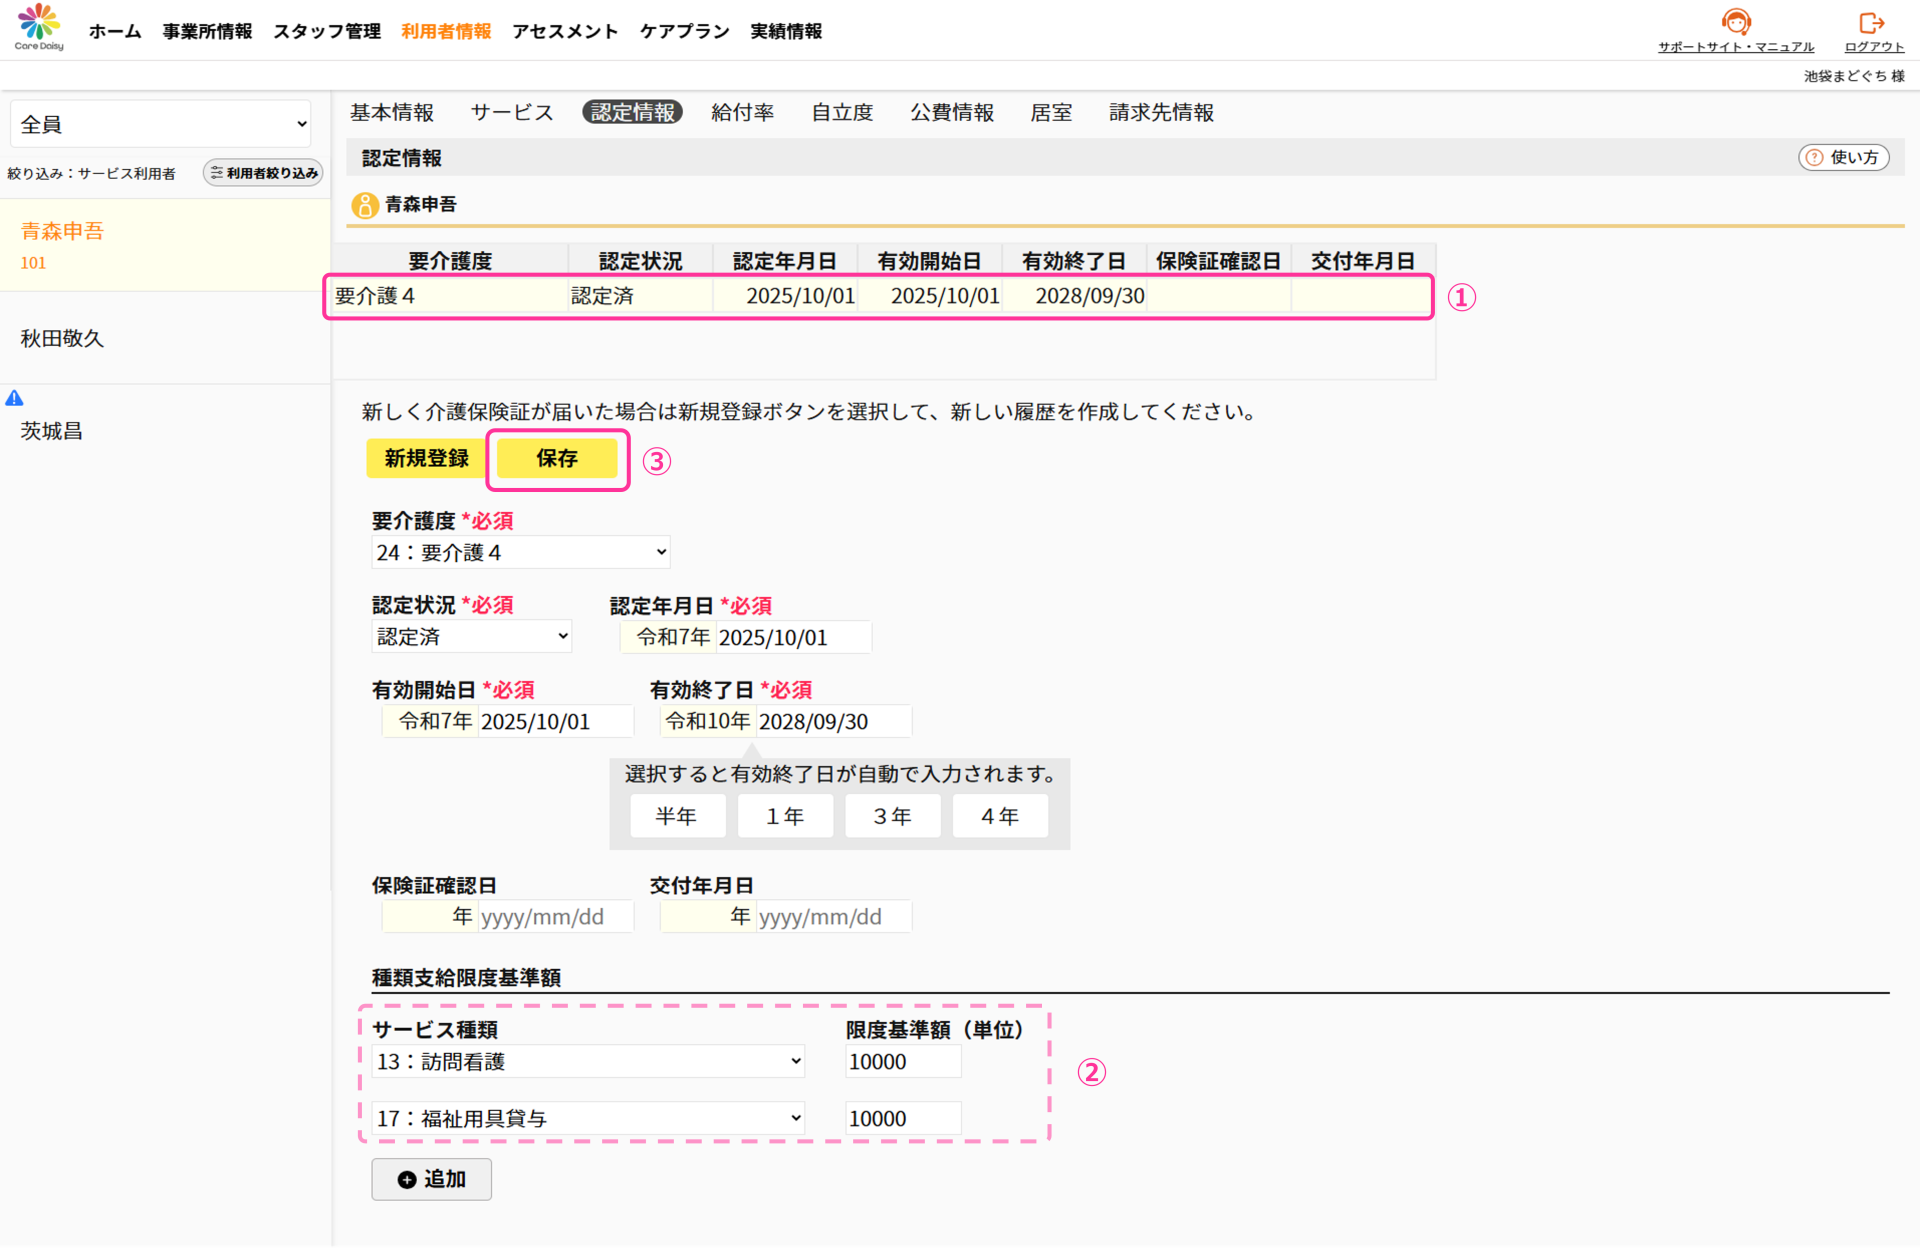This screenshot has width=1920, height=1248.
Task: Click the blue warning triangle icon above 茨城昌
Action: click(x=14, y=398)
